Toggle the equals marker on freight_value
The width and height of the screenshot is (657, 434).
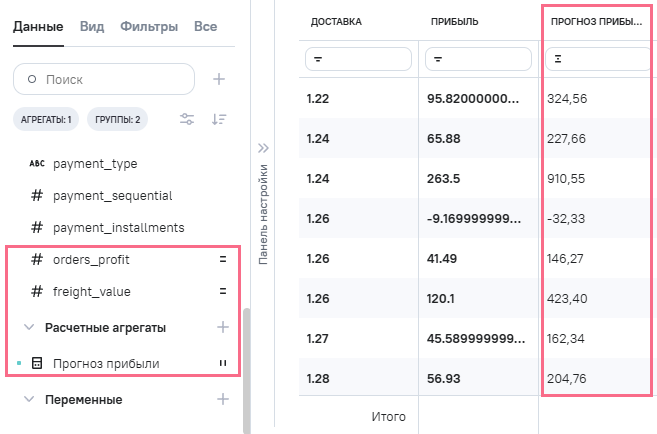point(223,292)
